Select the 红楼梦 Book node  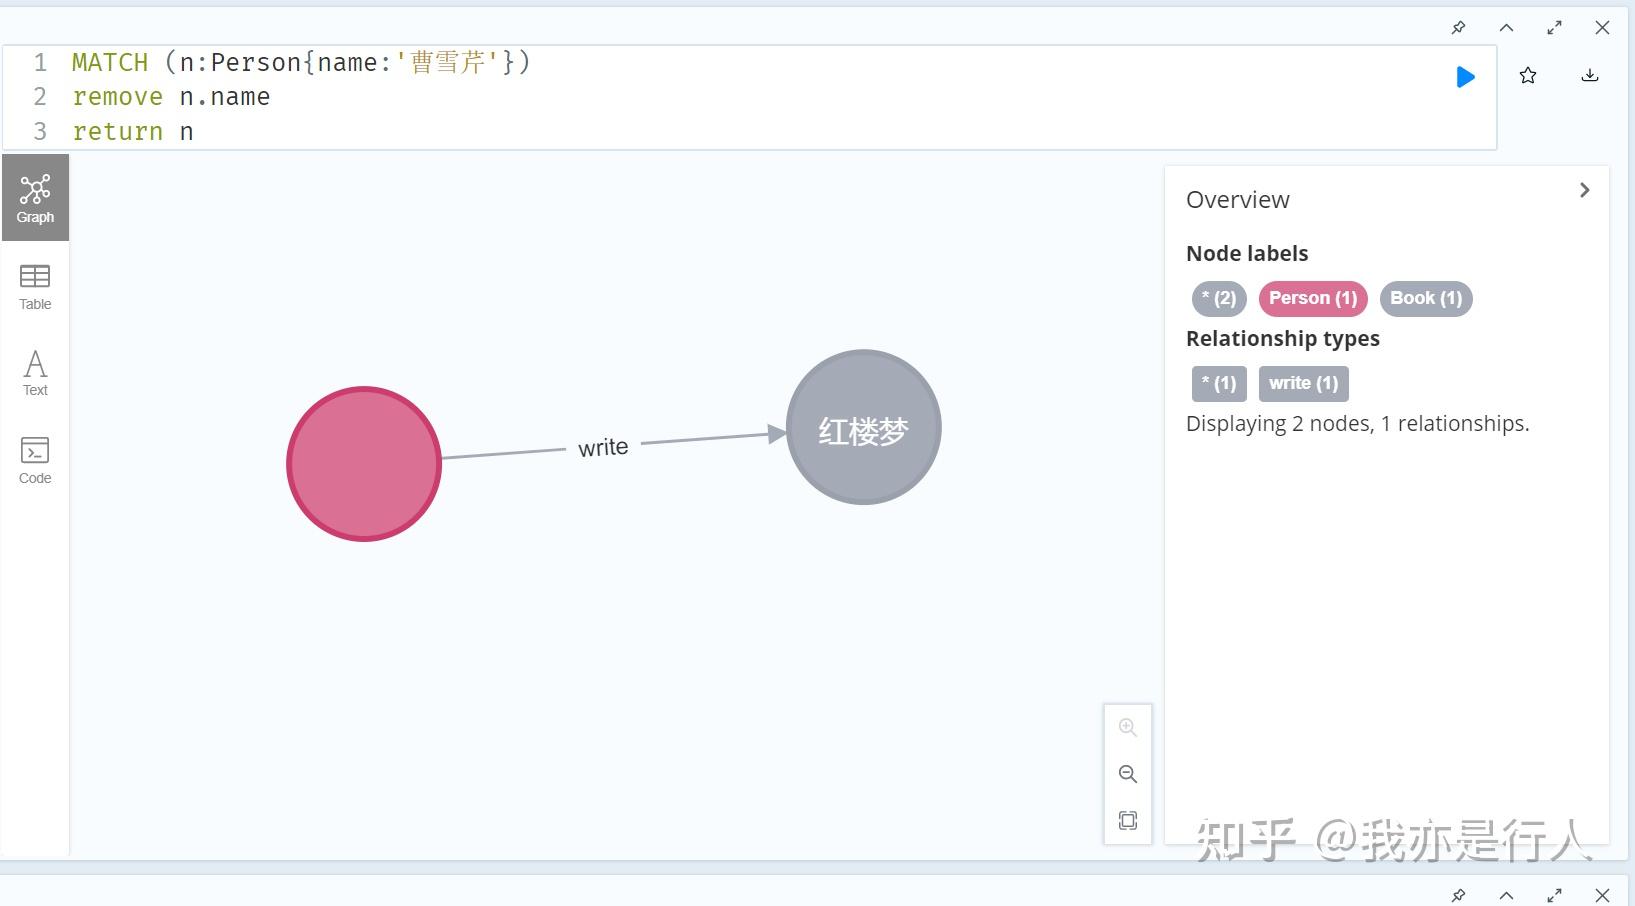pyautogui.click(x=863, y=427)
